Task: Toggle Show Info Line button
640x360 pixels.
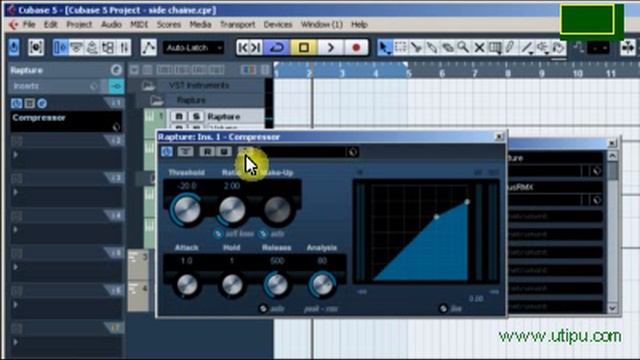Action: [x=76, y=48]
